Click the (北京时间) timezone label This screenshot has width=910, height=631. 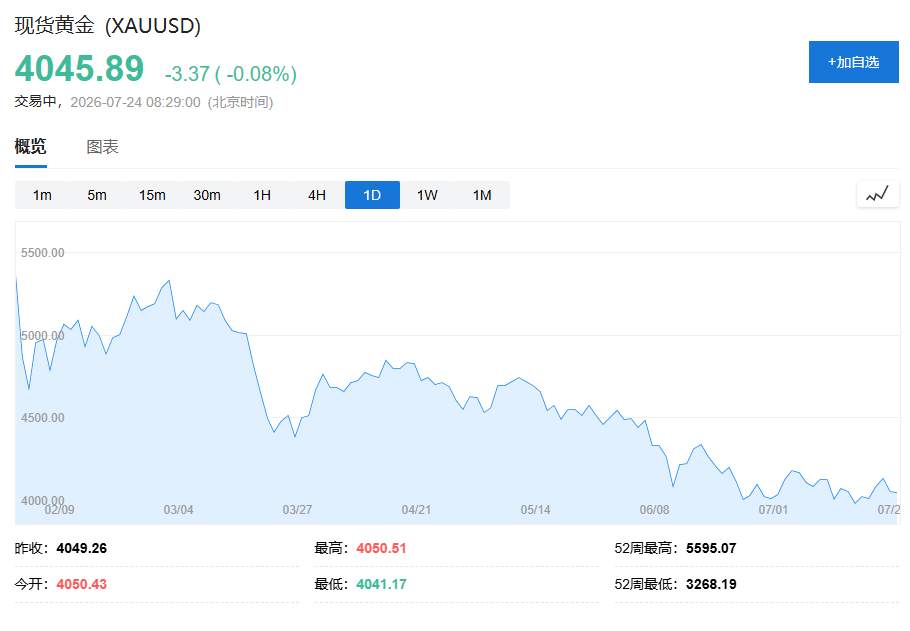click(240, 102)
